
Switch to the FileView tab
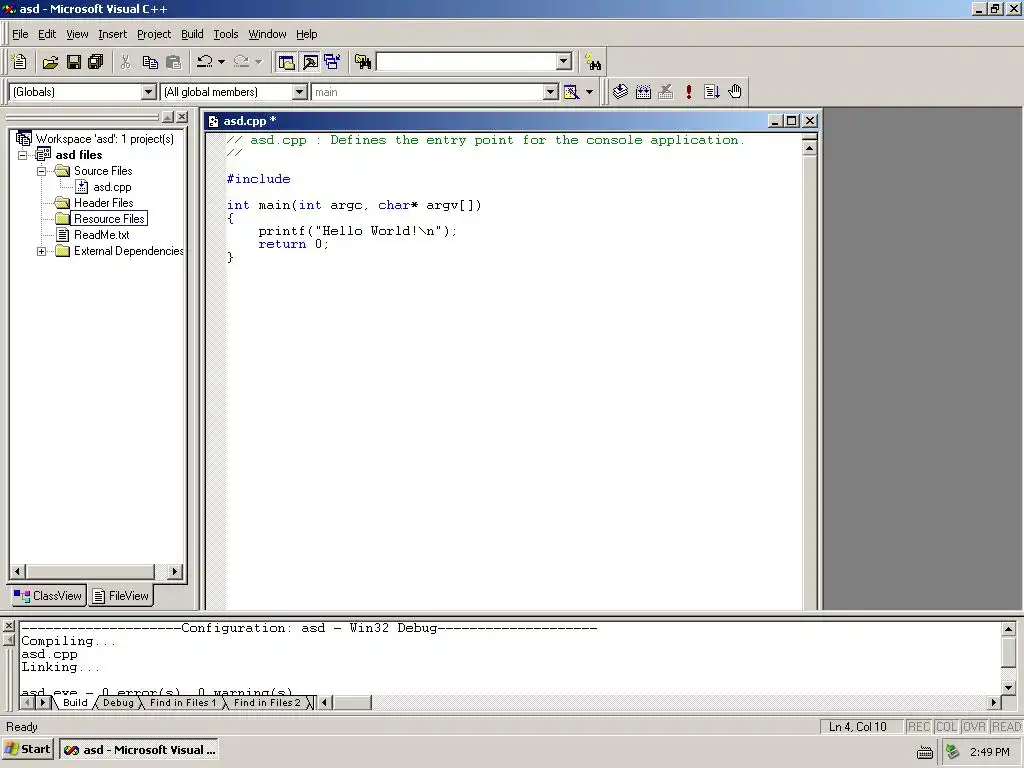pos(121,596)
